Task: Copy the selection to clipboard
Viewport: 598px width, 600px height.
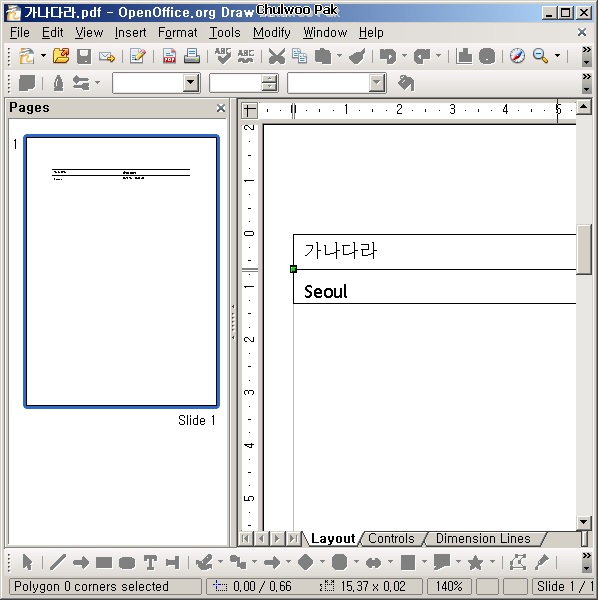Action: coord(299,56)
